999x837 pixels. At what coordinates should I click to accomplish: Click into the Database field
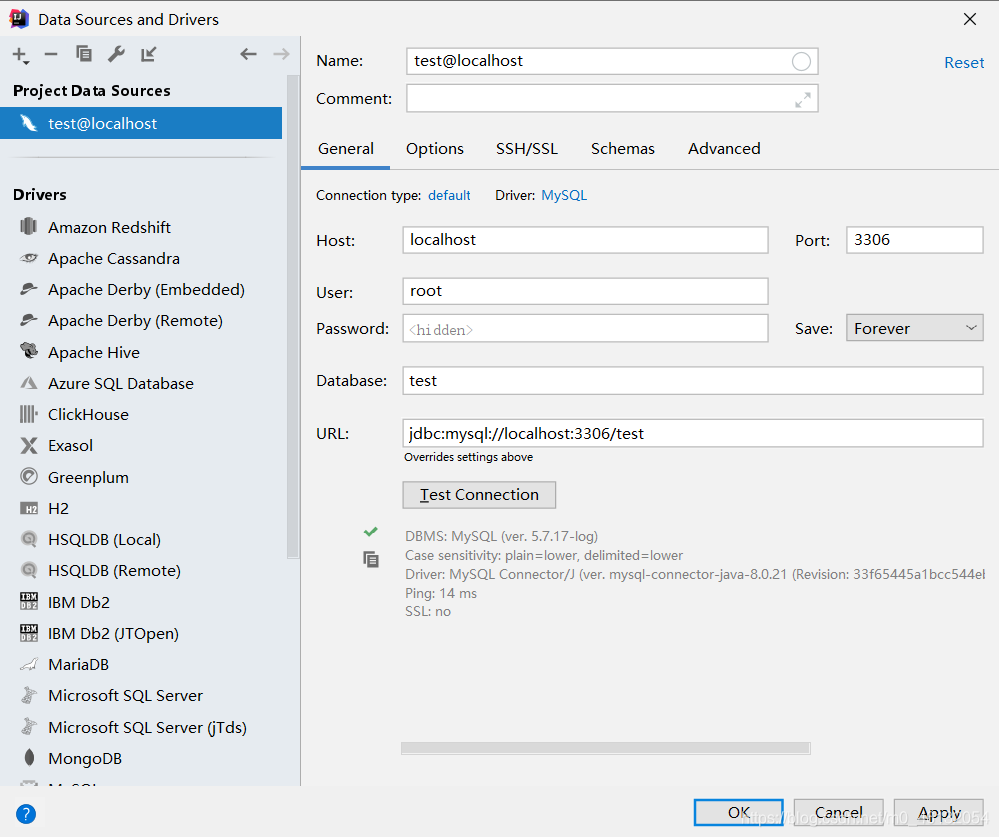tap(693, 381)
